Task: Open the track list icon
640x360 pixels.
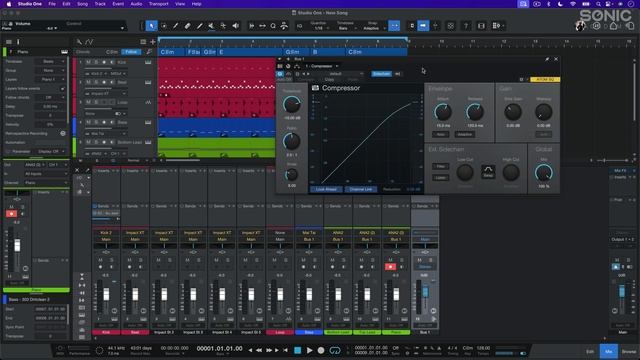Action: point(143,42)
